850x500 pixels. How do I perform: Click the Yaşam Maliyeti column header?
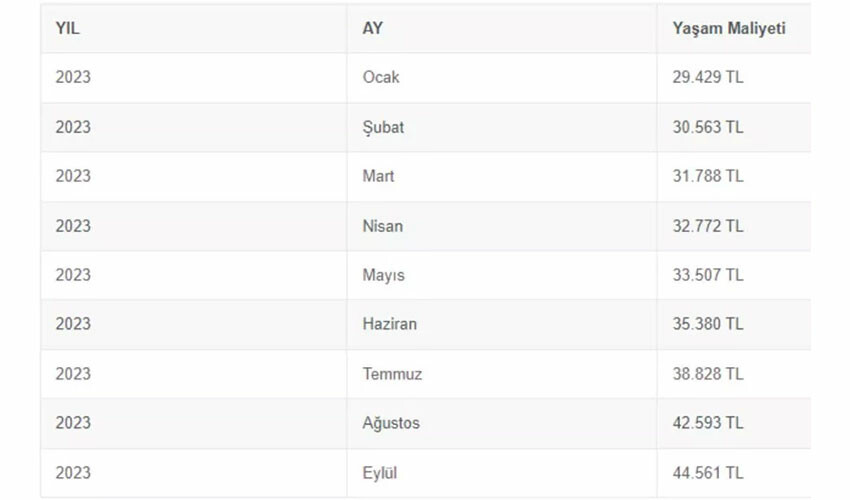(728, 28)
